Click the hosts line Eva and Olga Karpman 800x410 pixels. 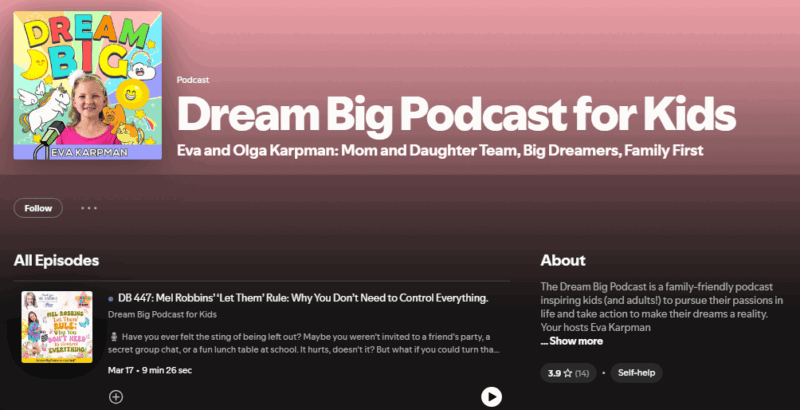tap(440, 150)
